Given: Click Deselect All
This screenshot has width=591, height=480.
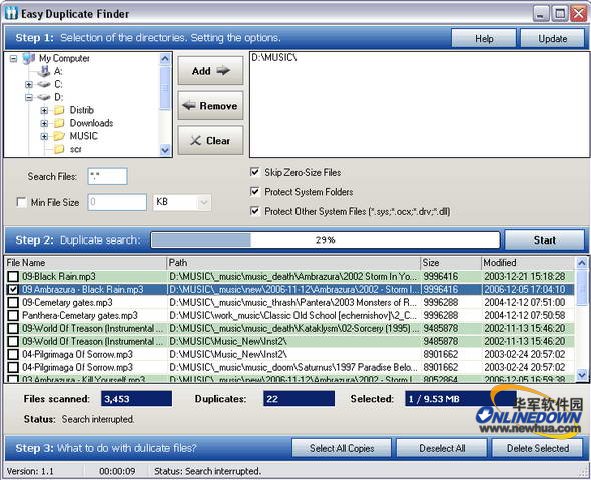Looking at the screenshot, I should pos(442,448).
